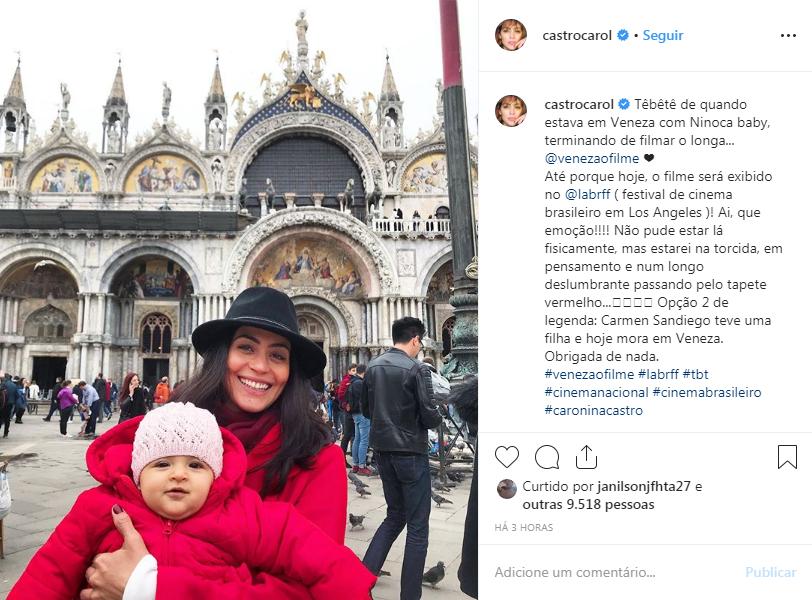This screenshot has height=600, width=812.
Task: Open the #cinemabrasileiro hashtag
Action: pos(707,392)
